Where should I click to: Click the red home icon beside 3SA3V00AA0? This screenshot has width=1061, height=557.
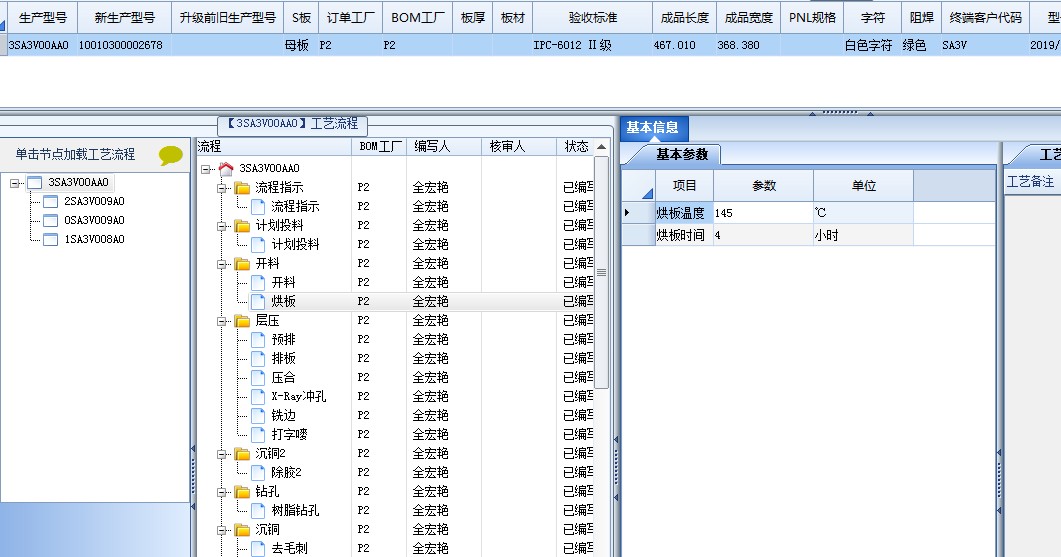(x=226, y=169)
